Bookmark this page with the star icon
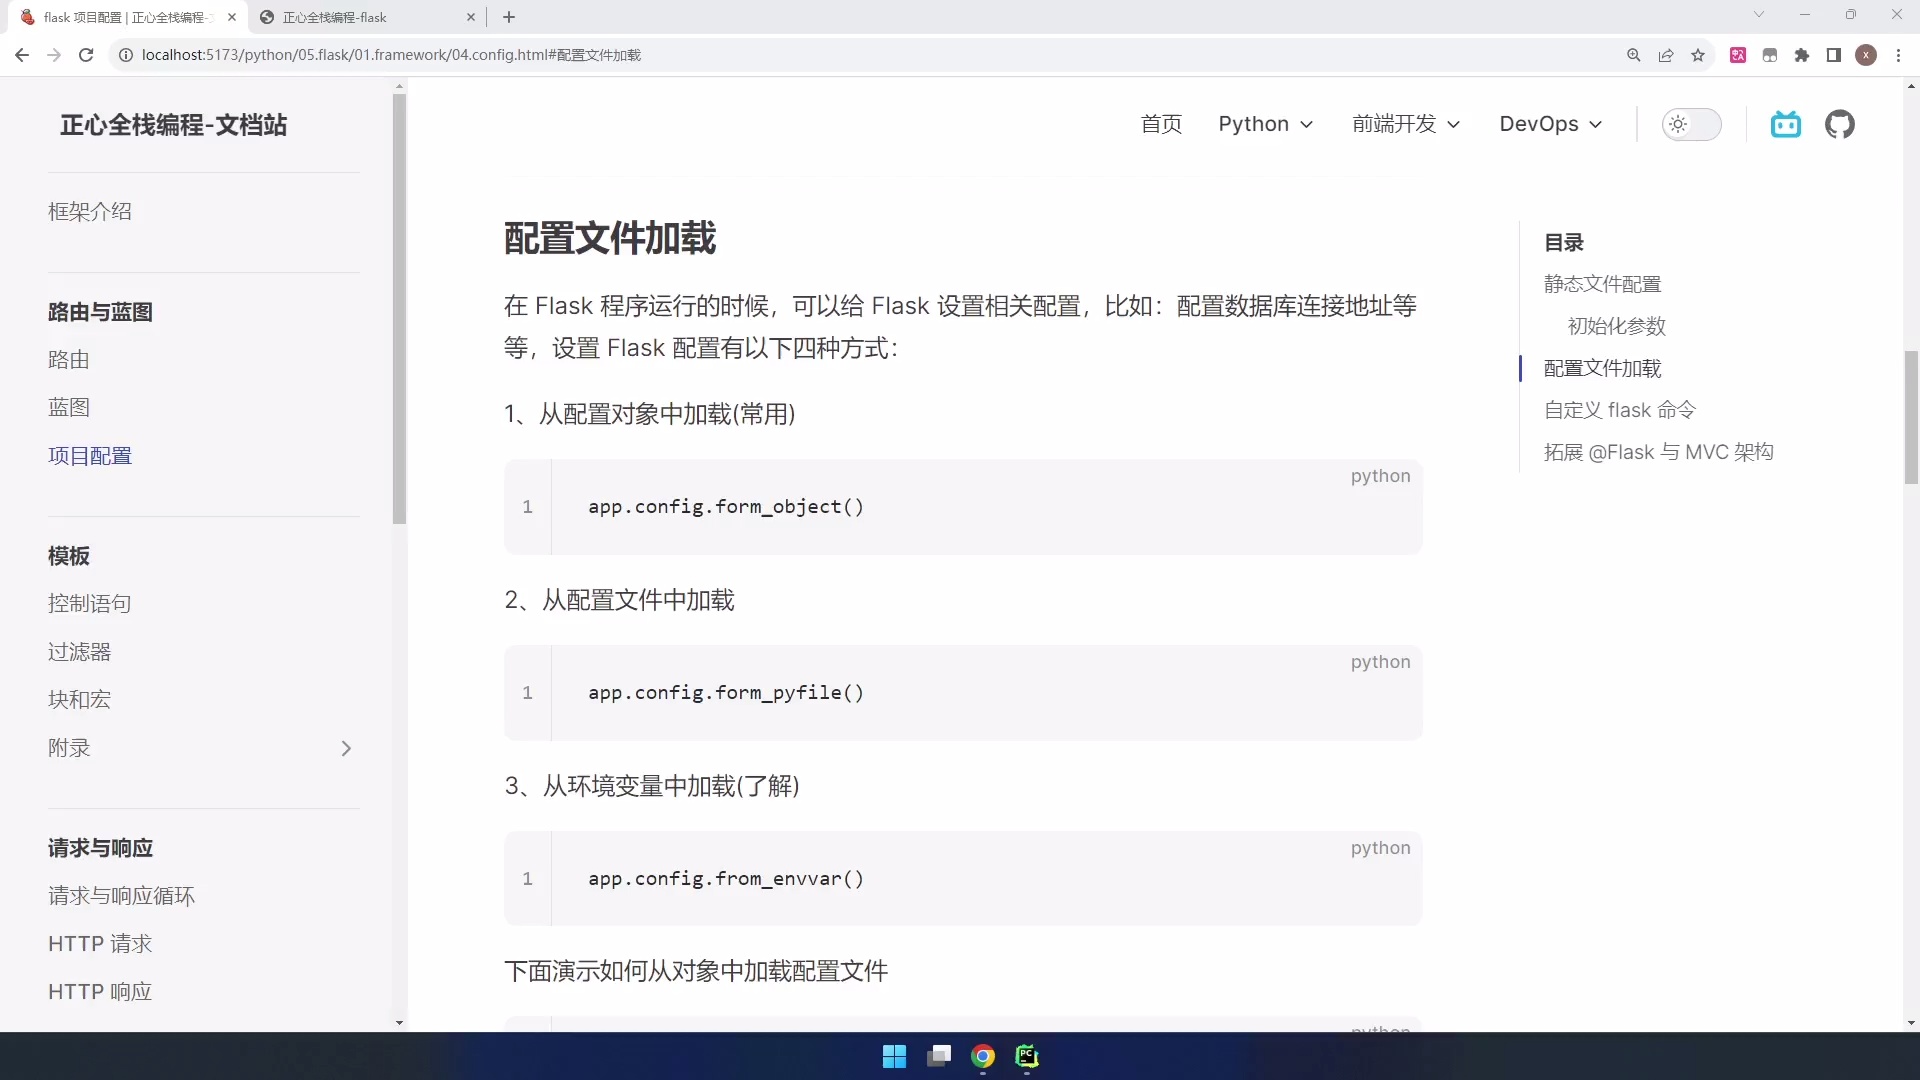 pos(1698,55)
